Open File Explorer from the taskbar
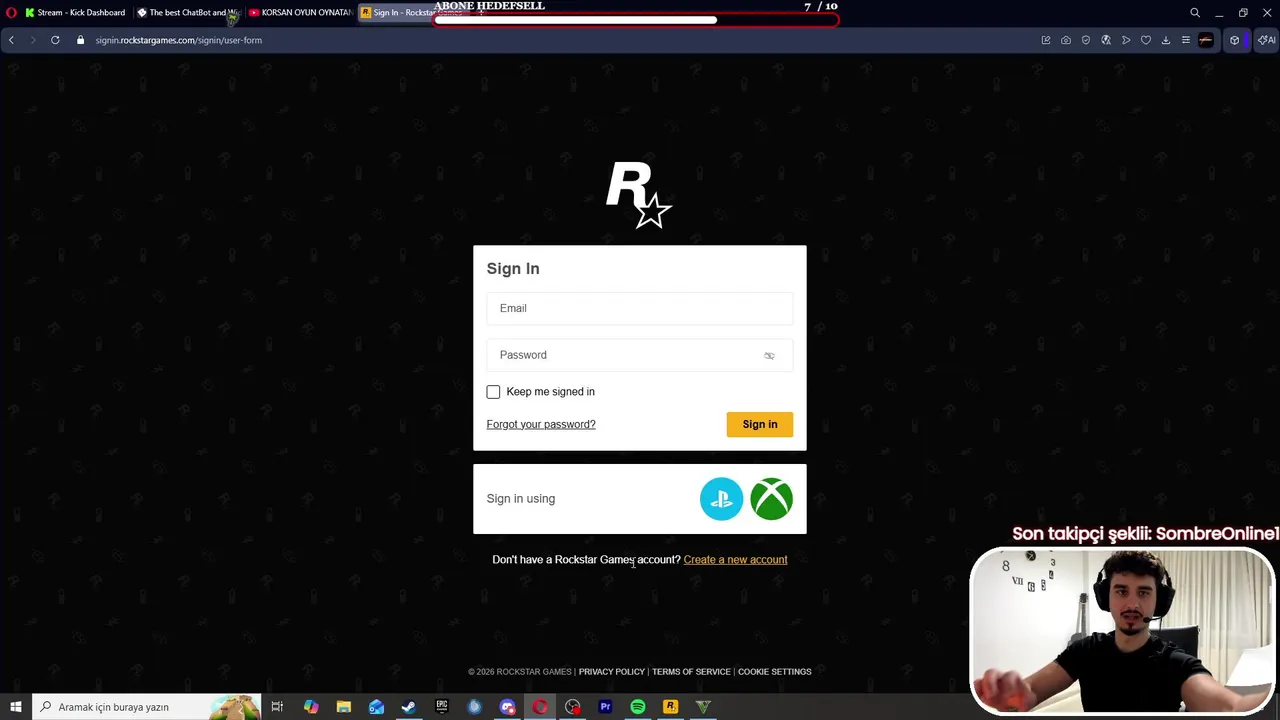Screen dimensions: 1280x720 pyautogui.click(x=343, y=707)
